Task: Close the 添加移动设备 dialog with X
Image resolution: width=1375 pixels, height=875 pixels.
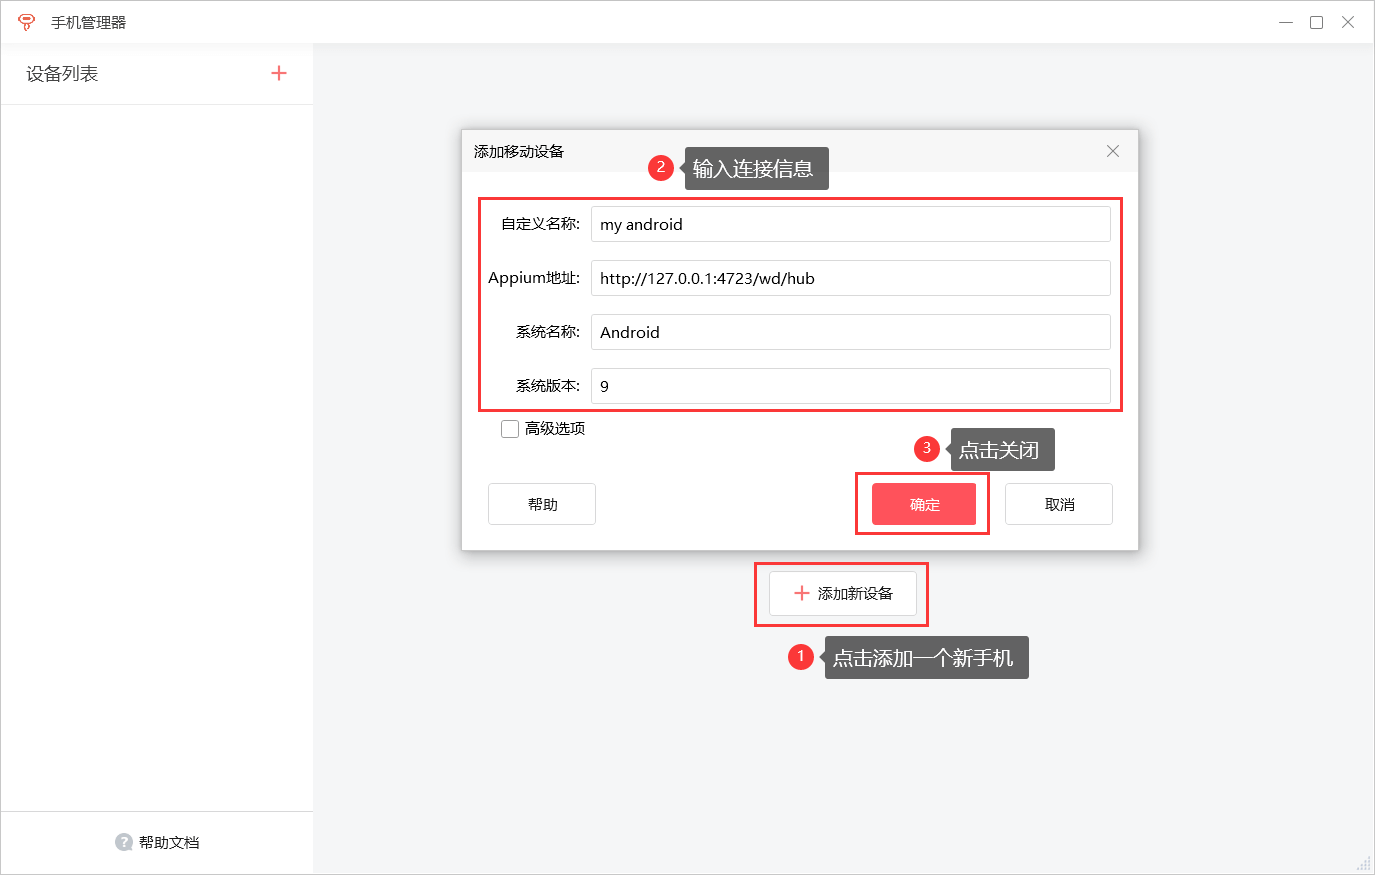Action: (x=1113, y=151)
